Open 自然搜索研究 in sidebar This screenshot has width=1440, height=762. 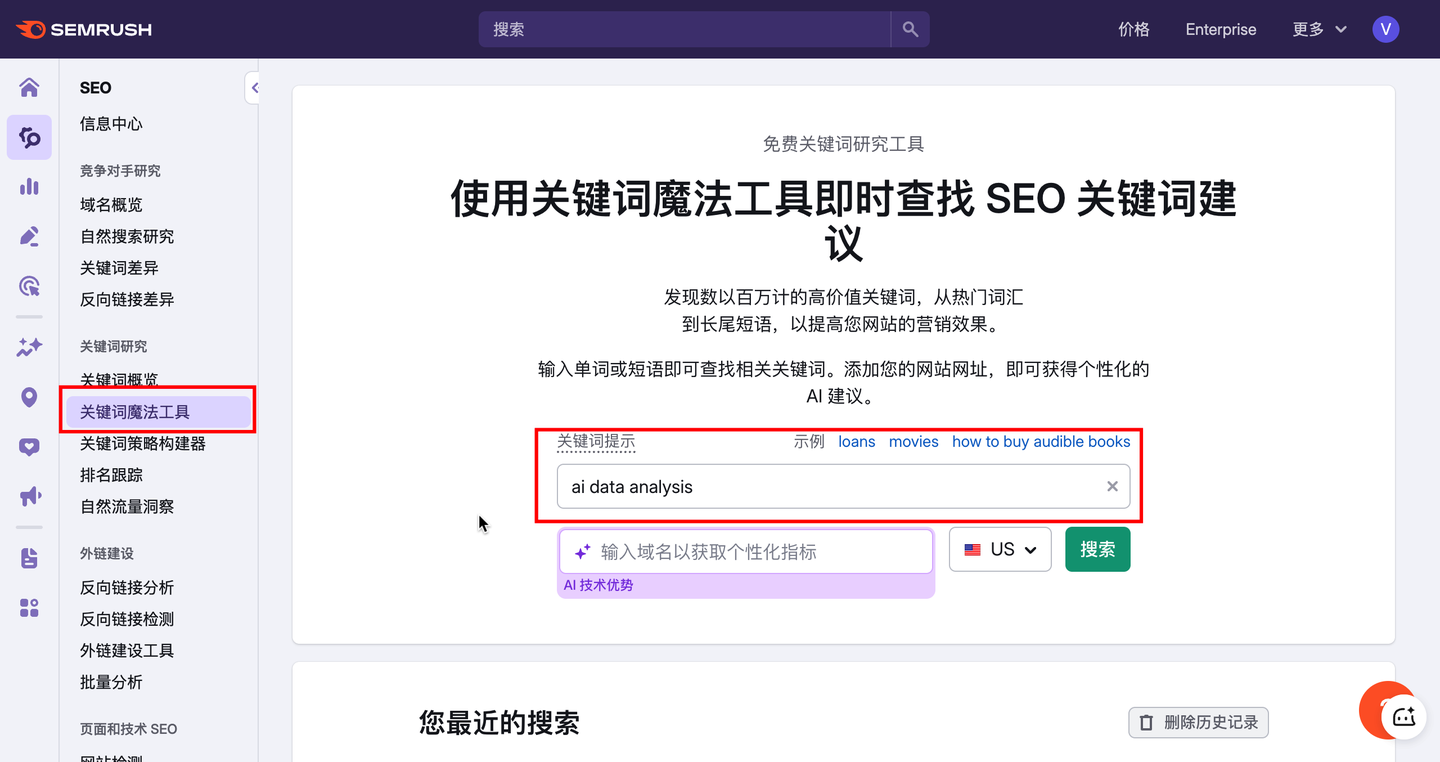click(127, 236)
